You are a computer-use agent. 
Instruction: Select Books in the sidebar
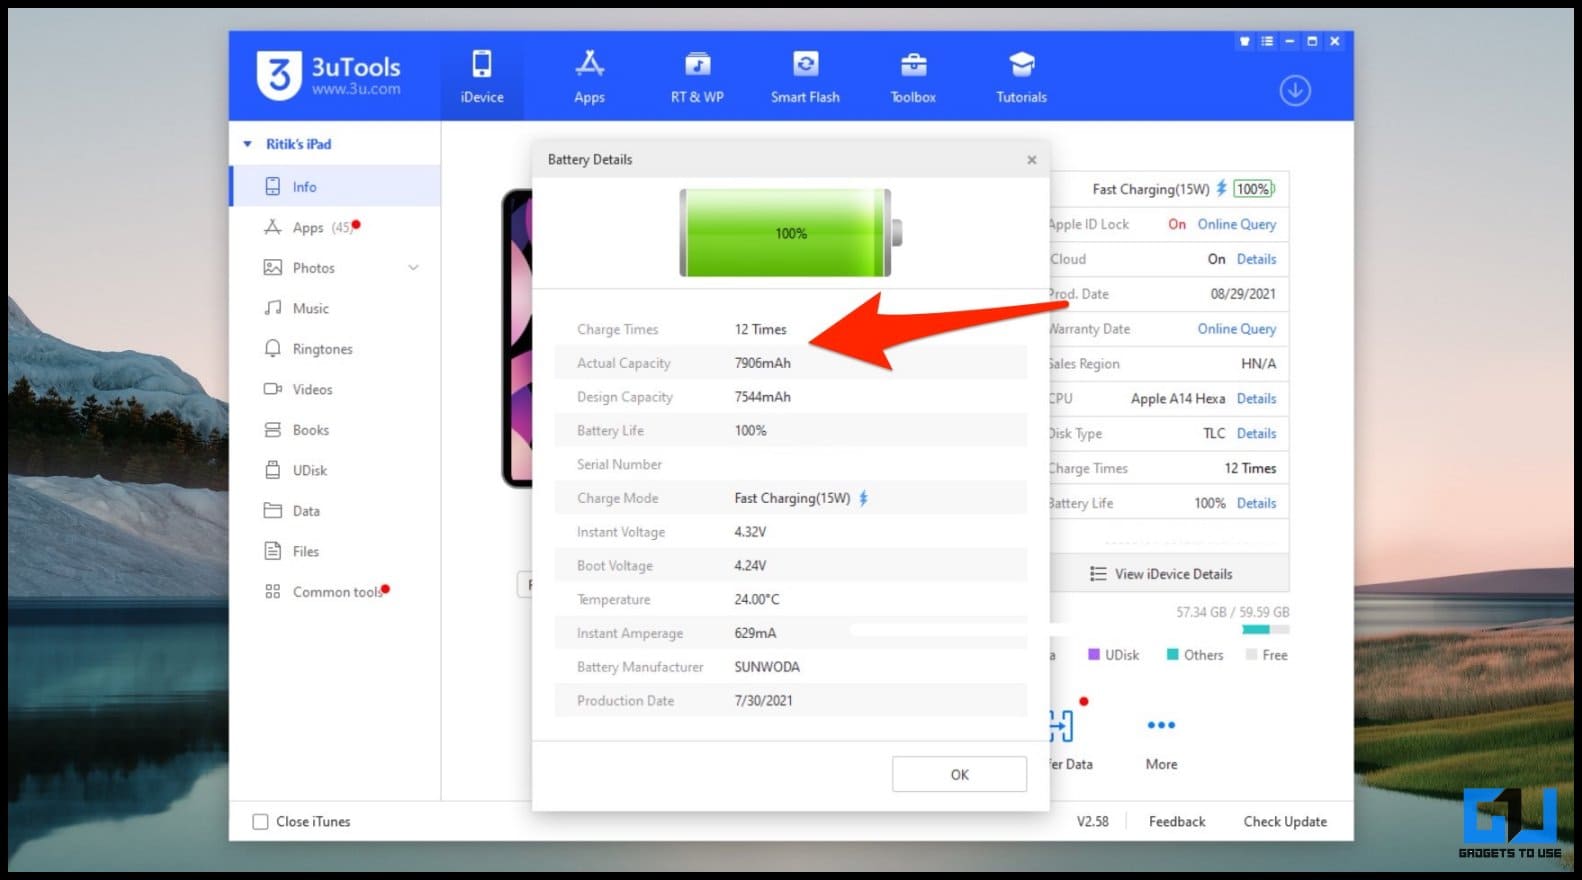pyautogui.click(x=336, y=430)
